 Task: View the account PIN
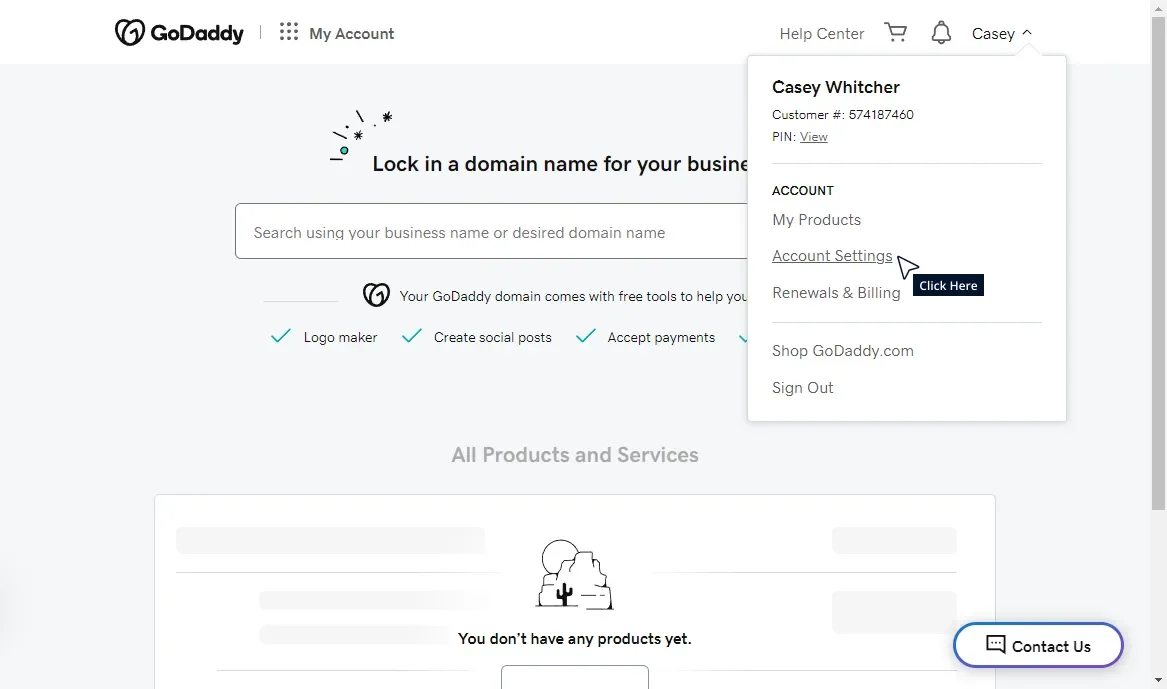814,136
